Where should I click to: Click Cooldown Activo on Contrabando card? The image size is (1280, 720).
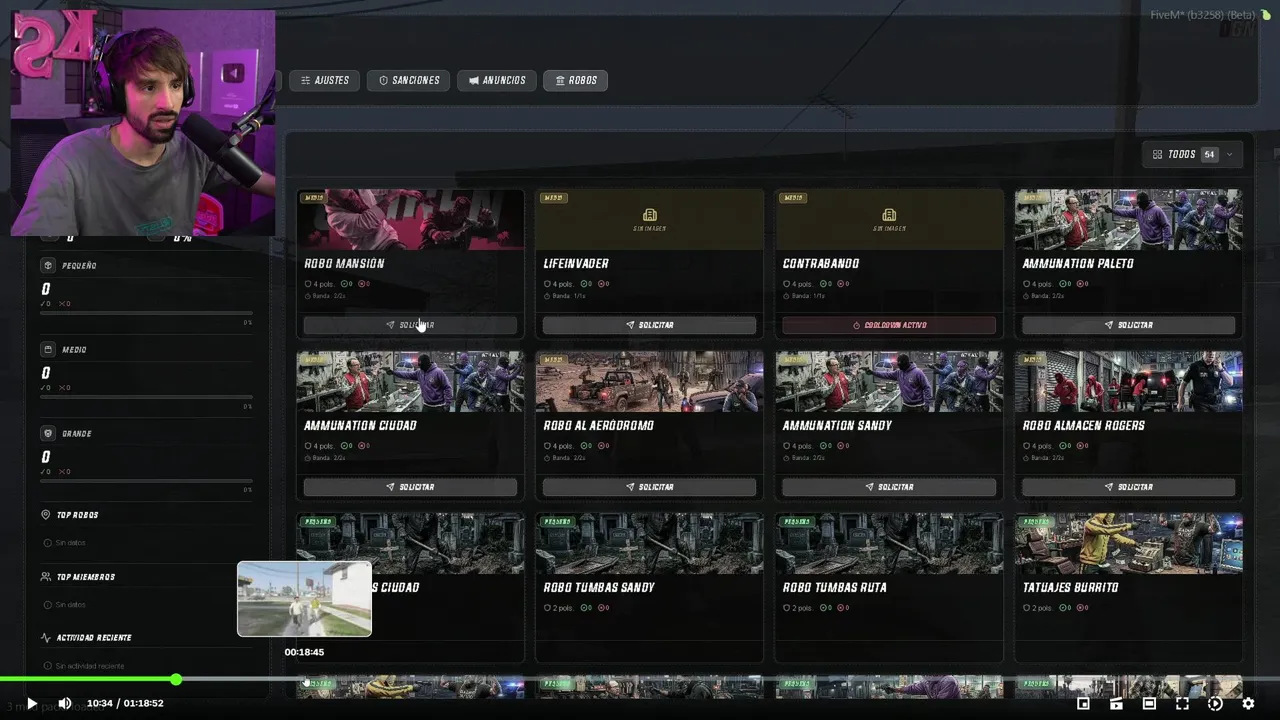pos(889,325)
